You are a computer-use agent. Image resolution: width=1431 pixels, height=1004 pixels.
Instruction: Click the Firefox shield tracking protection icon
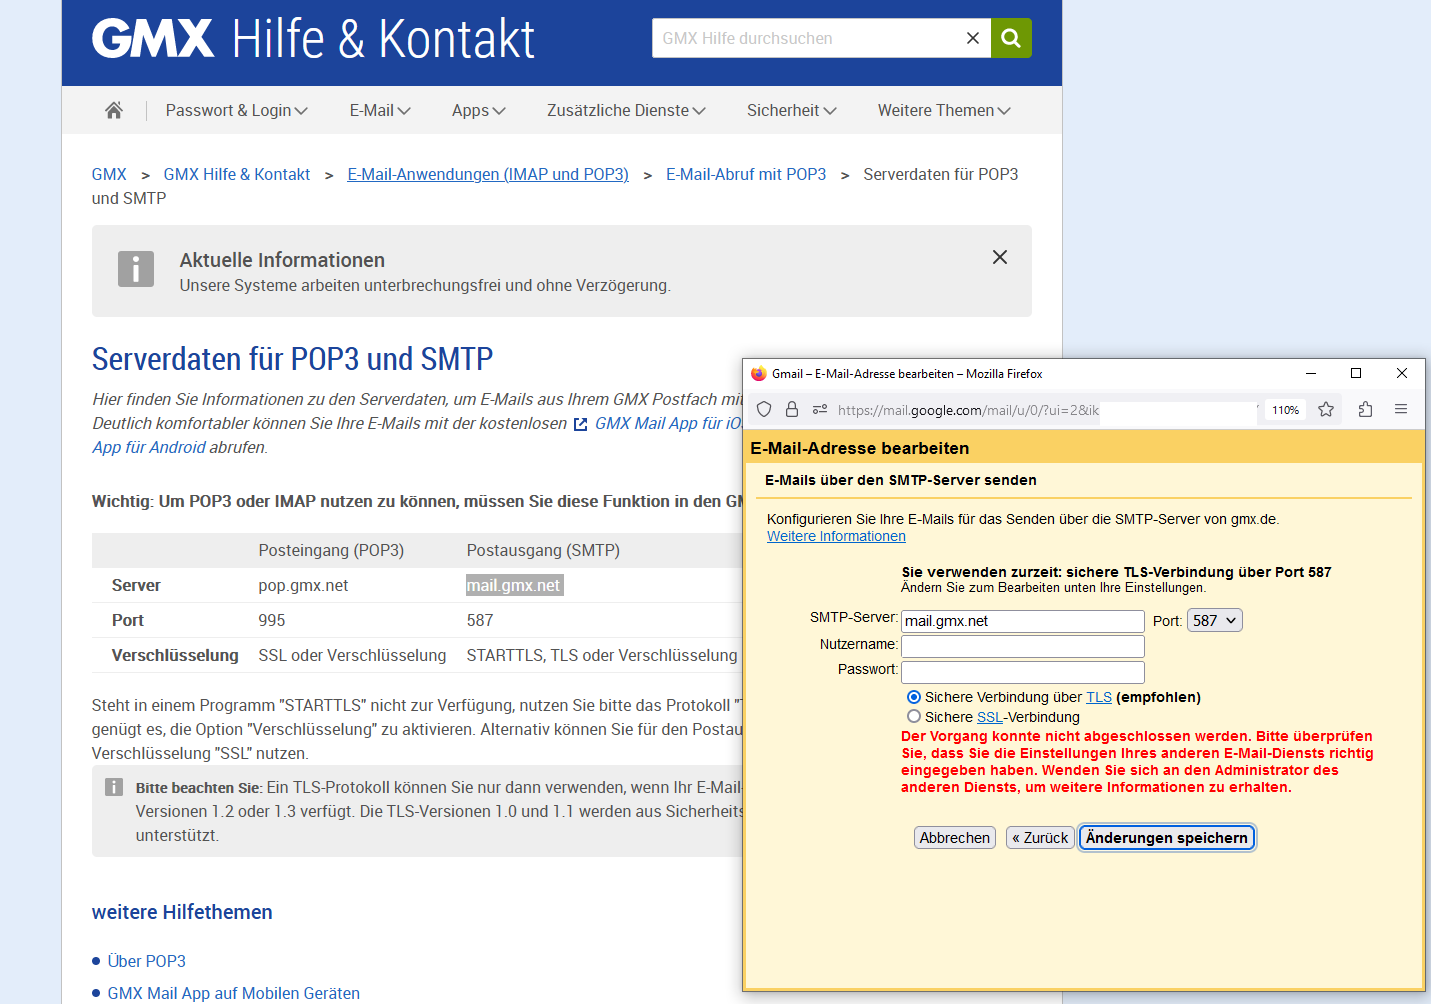point(764,409)
